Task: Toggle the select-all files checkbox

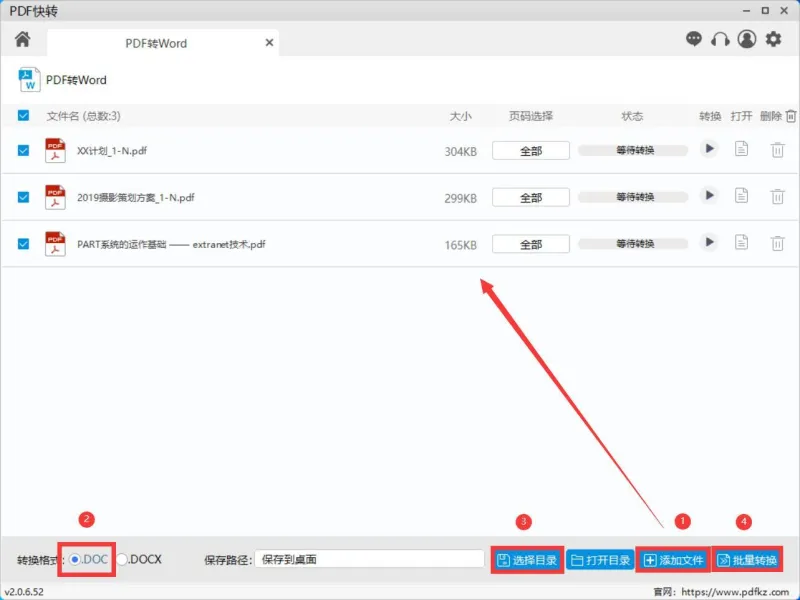Action: [23, 115]
